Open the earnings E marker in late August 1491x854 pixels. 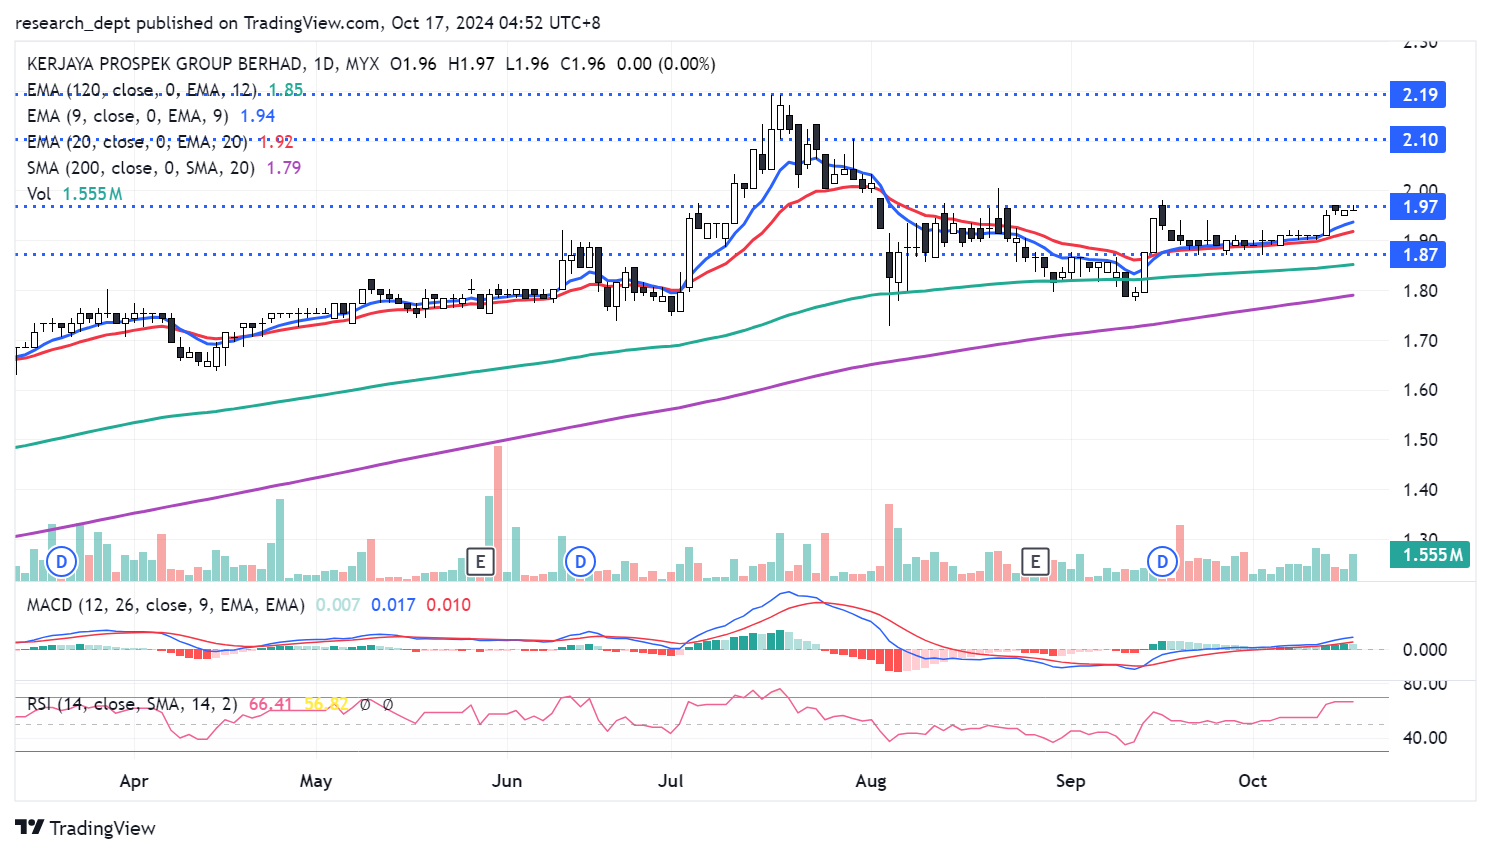pos(1035,561)
